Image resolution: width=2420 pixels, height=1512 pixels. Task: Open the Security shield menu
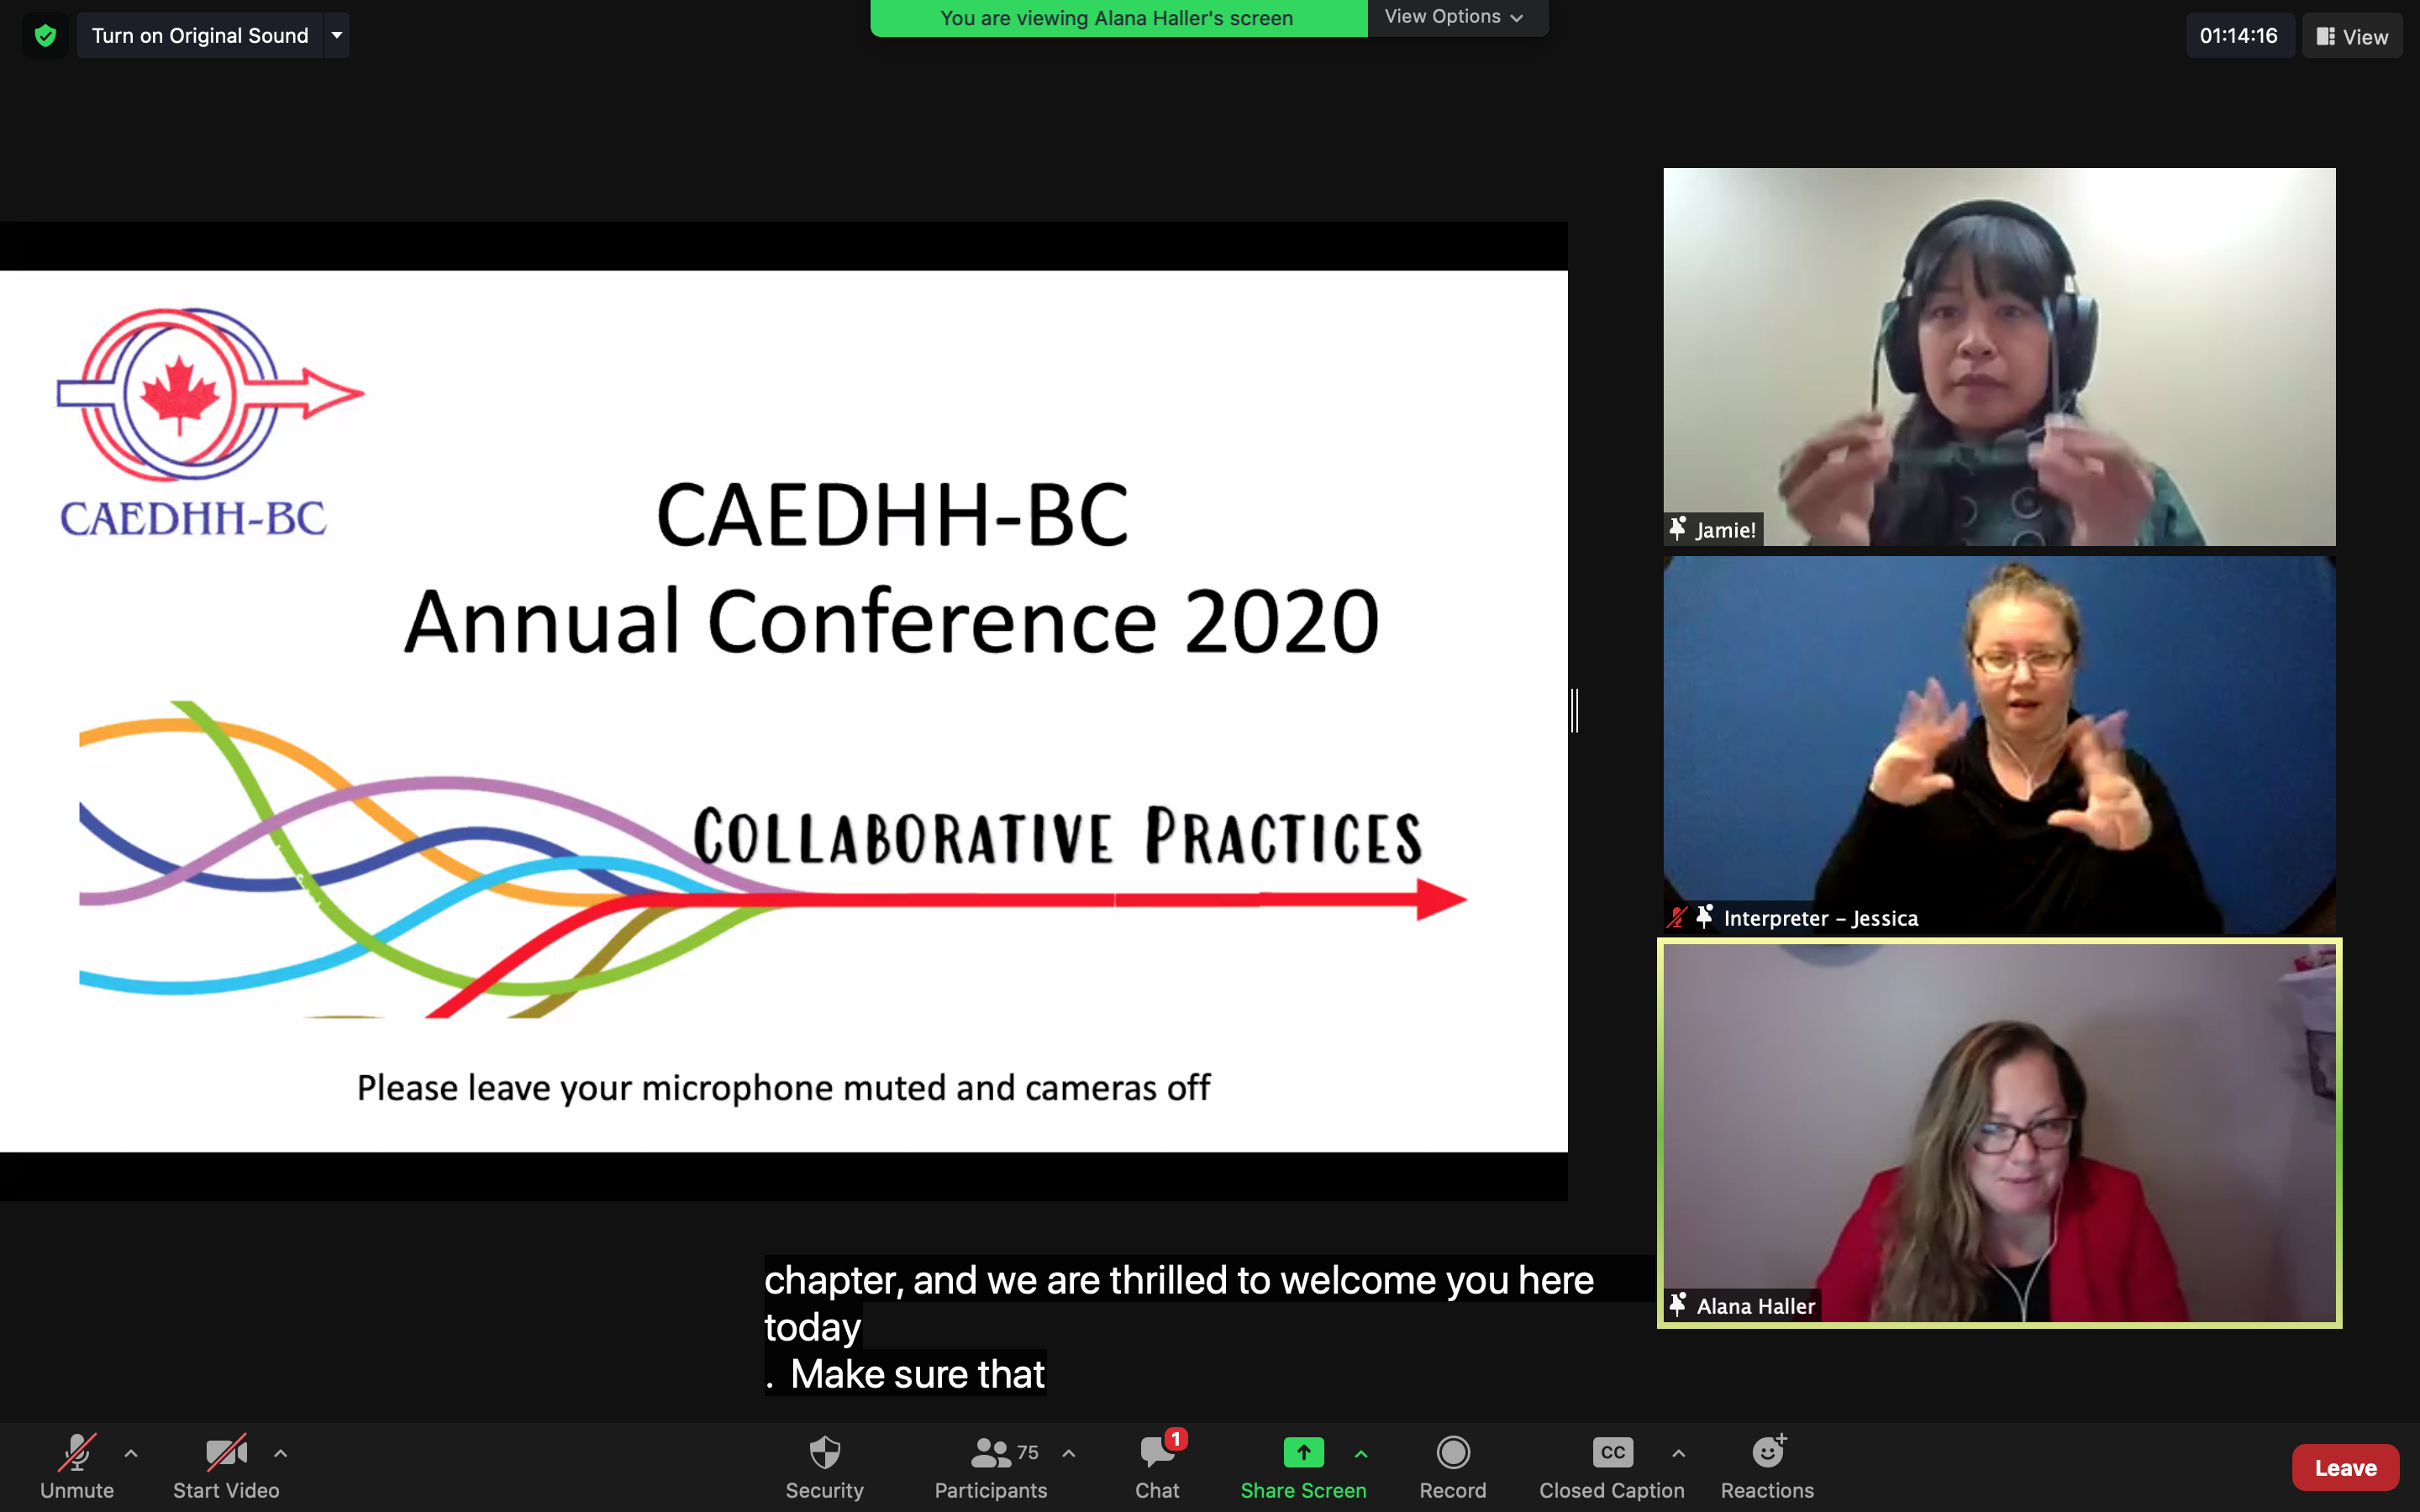pos(824,1466)
